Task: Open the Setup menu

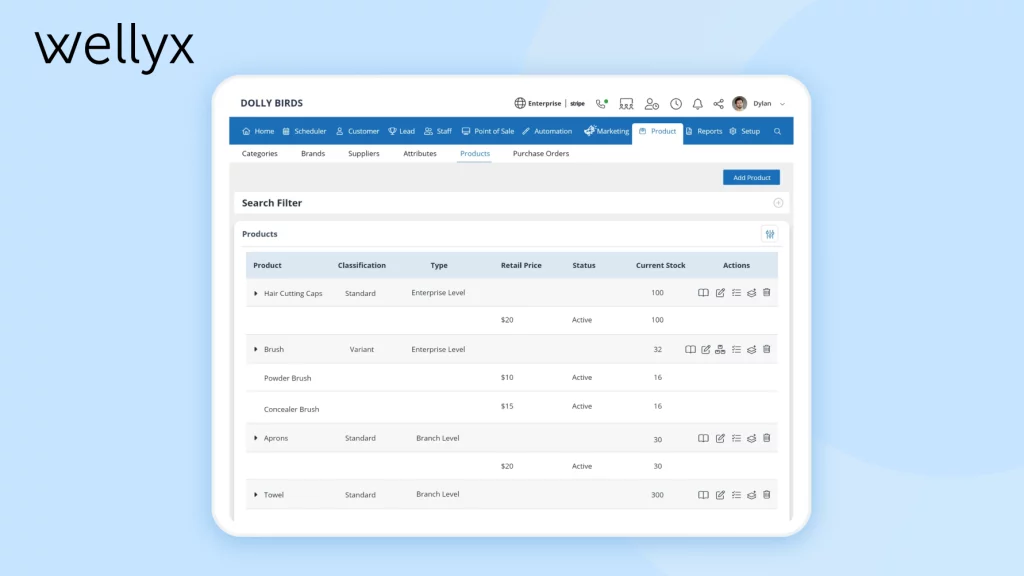Action: [745, 131]
